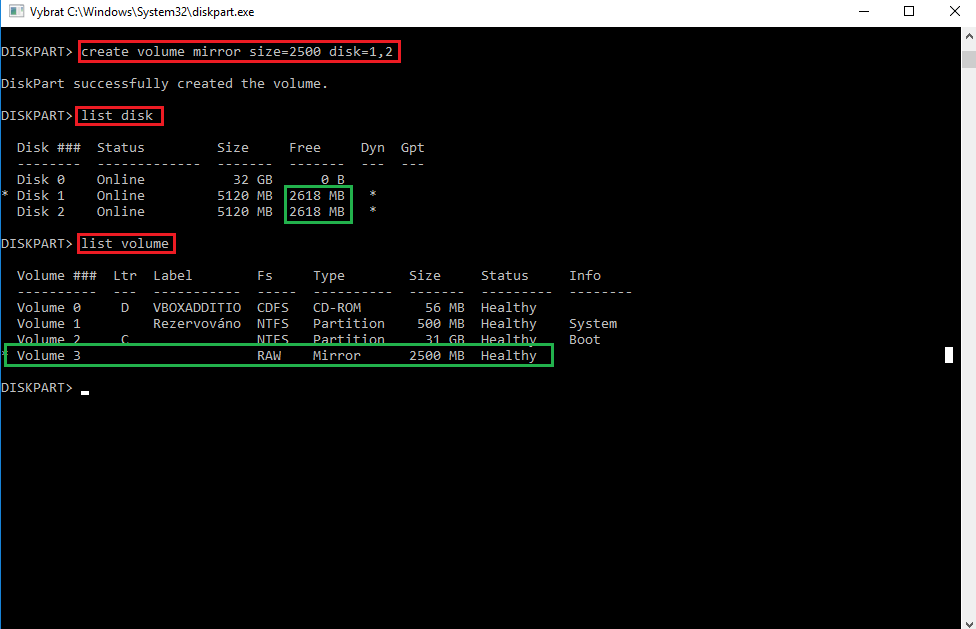Click the 'list disk' command
This screenshot has width=976, height=629.
point(118,116)
